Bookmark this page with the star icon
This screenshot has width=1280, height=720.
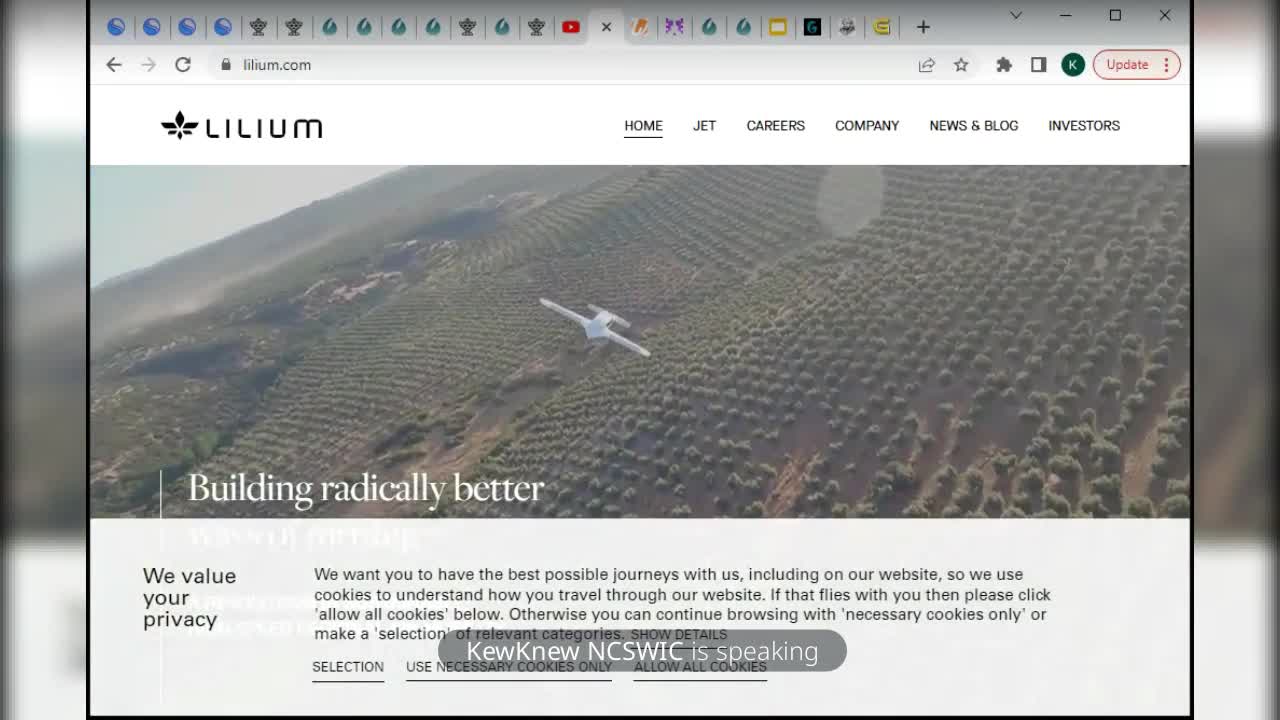pos(961,65)
